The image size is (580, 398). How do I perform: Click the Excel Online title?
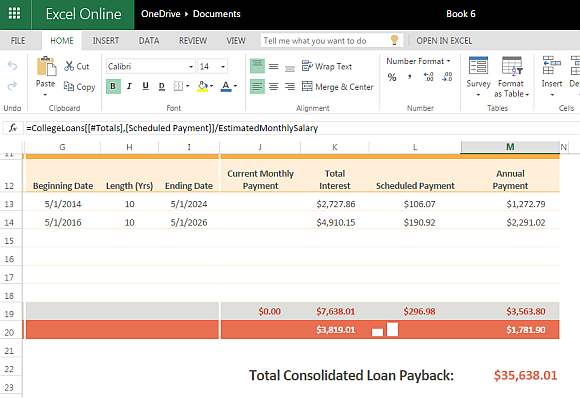pos(84,14)
